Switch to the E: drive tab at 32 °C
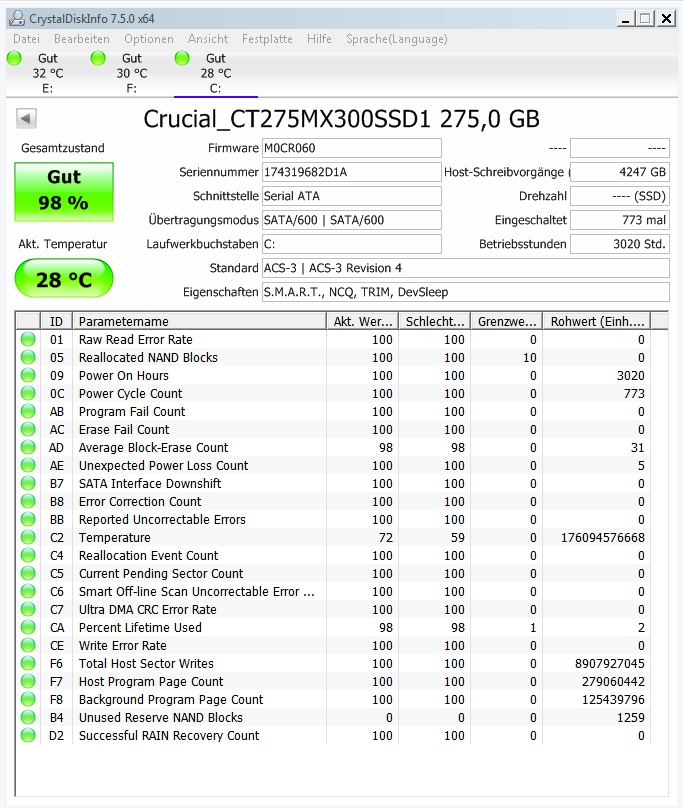The height and width of the screenshot is (808, 683). pos(48,73)
